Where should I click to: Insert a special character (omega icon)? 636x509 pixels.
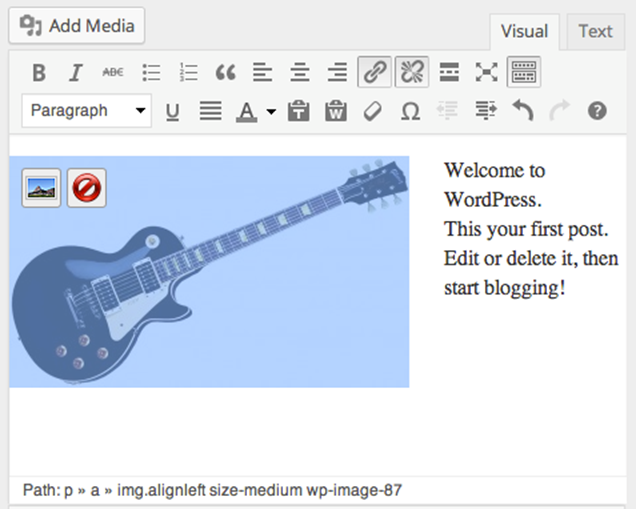pyautogui.click(x=410, y=111)
